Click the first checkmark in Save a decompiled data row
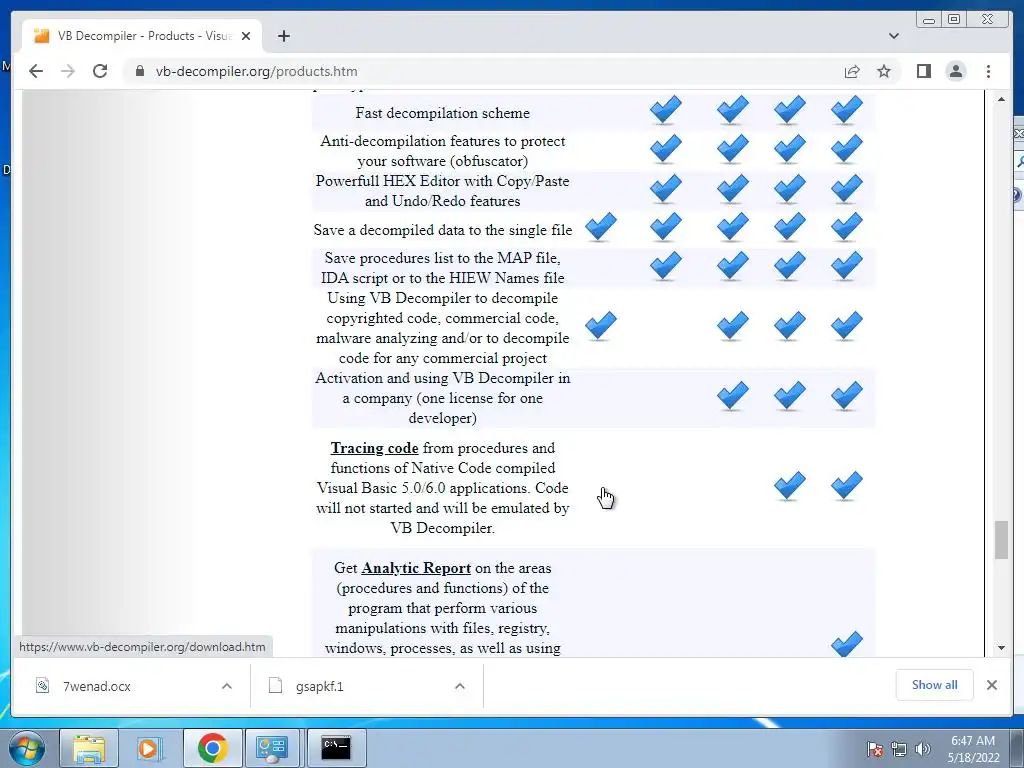Image resolution: width=1024 pixels, height=768 pixels. coord(601,227)
